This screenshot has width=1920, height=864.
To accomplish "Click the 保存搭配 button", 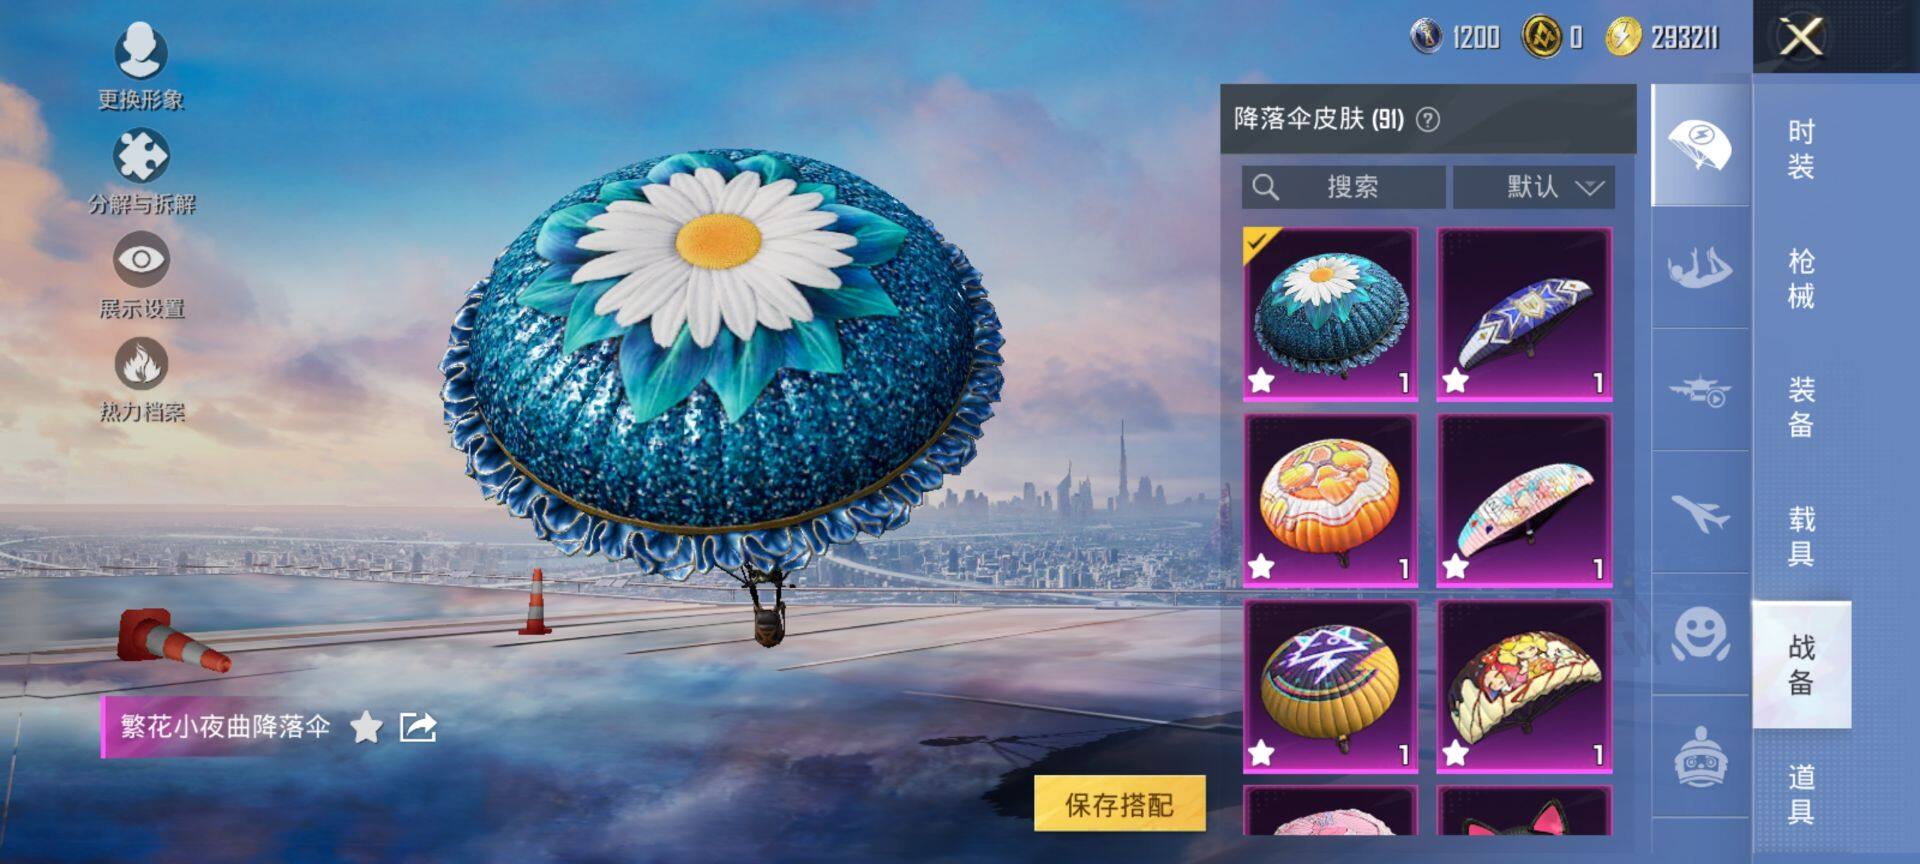I will tap(1119, 804).
